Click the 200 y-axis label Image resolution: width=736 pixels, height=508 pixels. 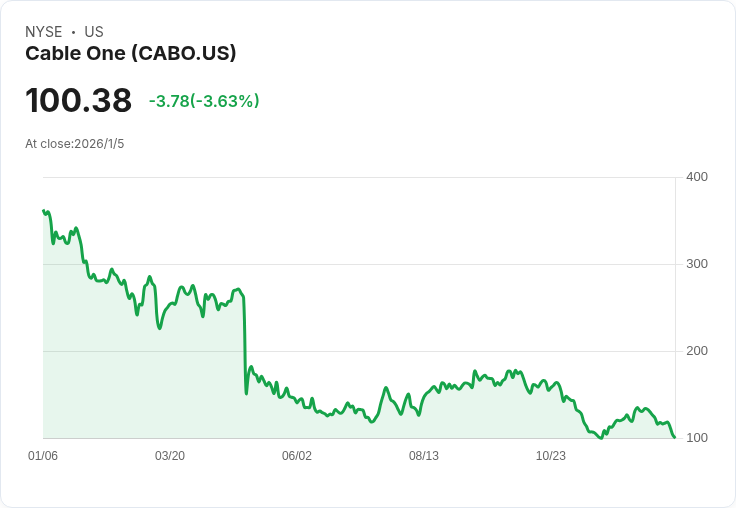click(696, 351)
